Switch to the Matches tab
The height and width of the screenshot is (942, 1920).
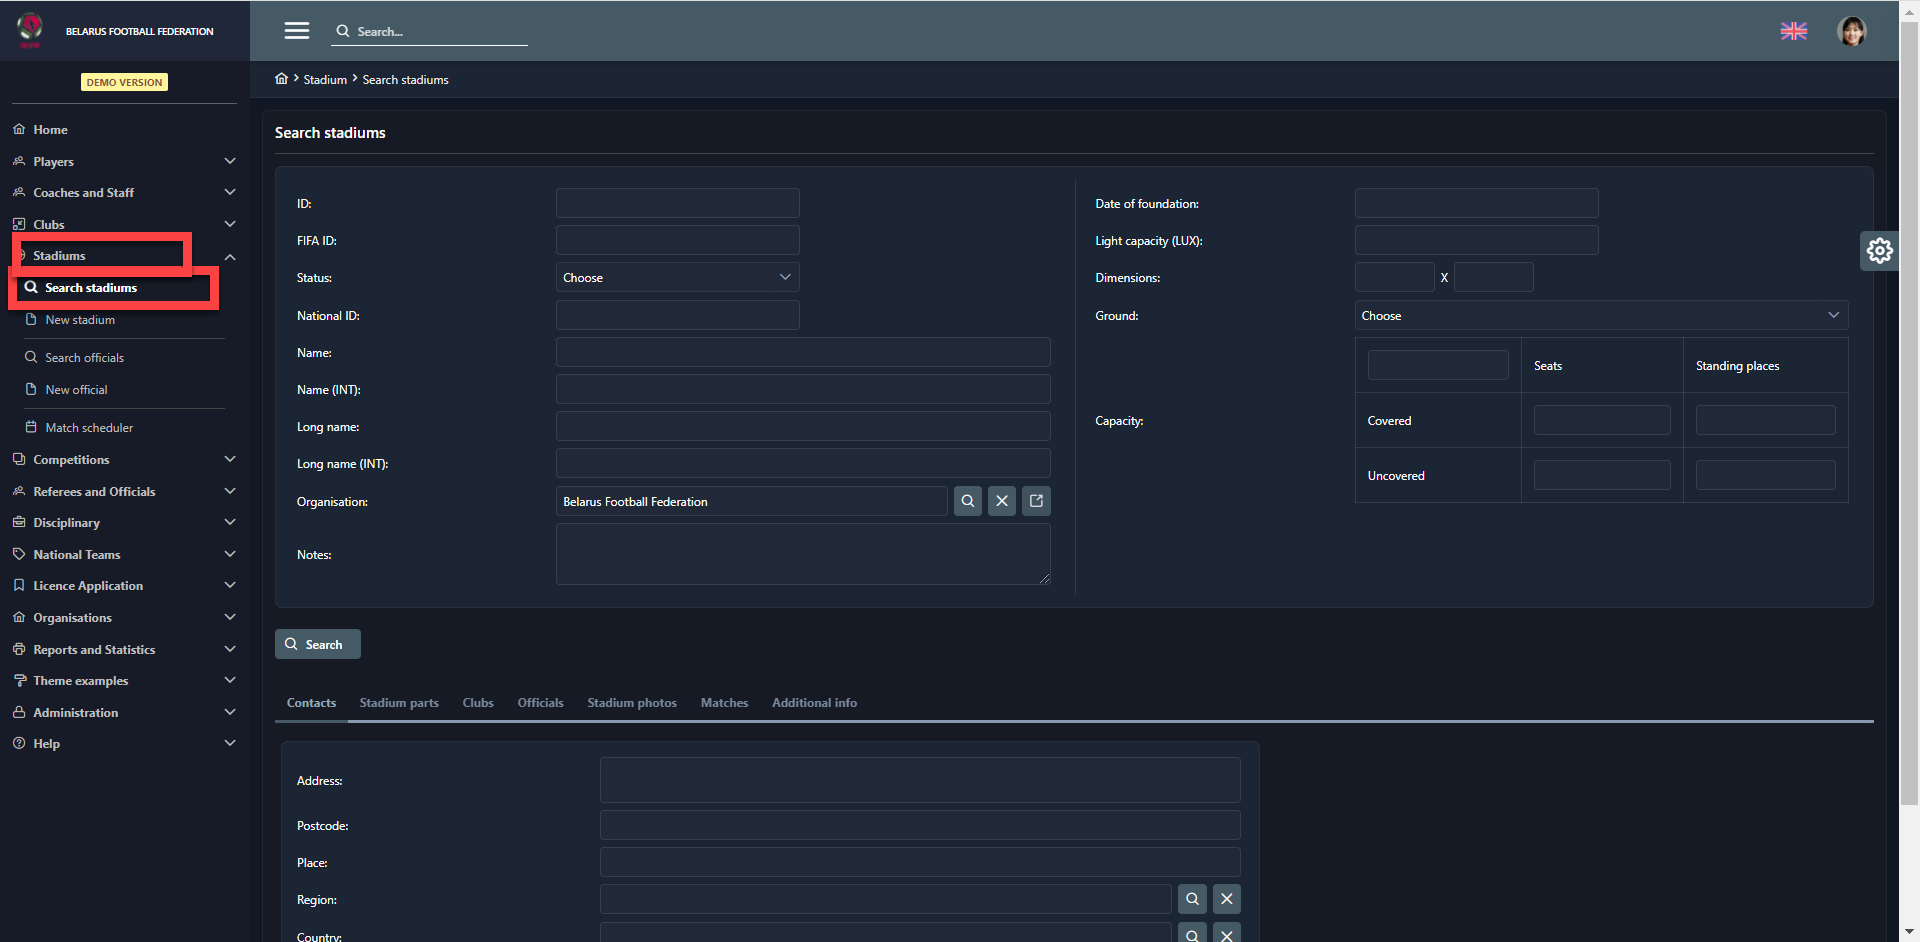724,703
